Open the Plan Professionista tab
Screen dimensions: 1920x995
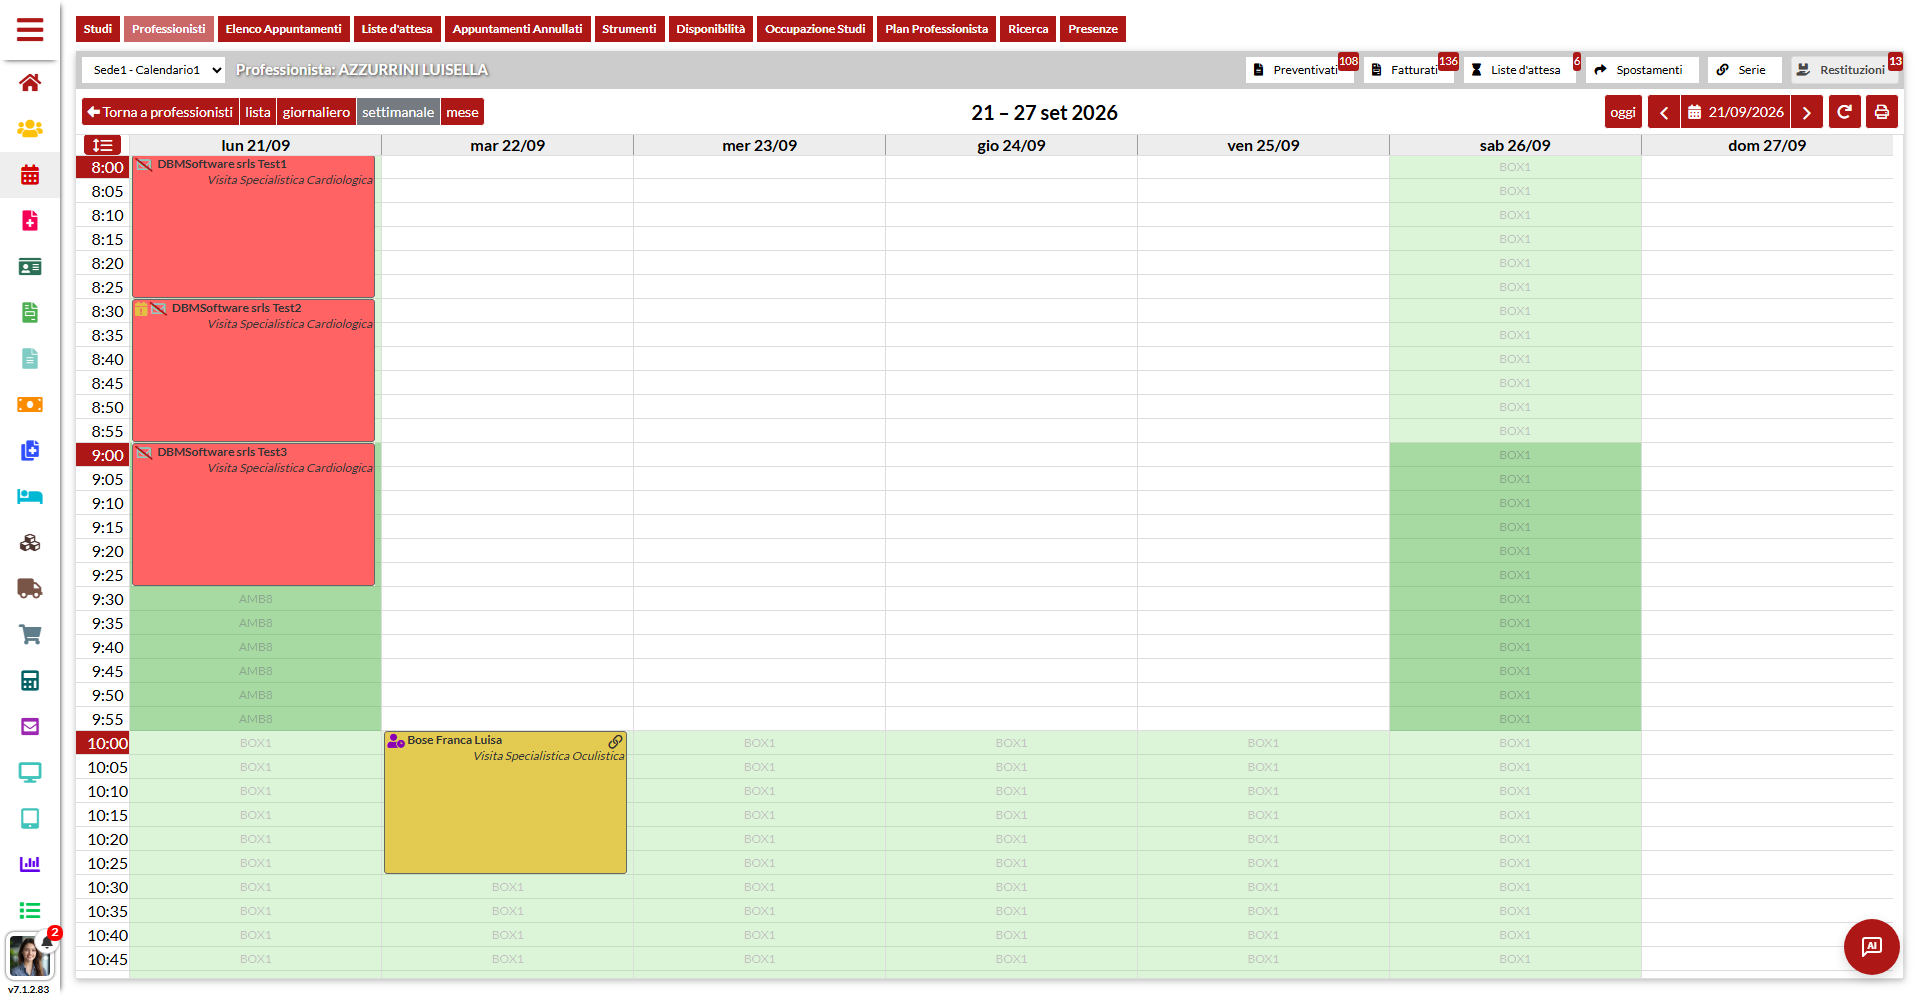point(936,29)
